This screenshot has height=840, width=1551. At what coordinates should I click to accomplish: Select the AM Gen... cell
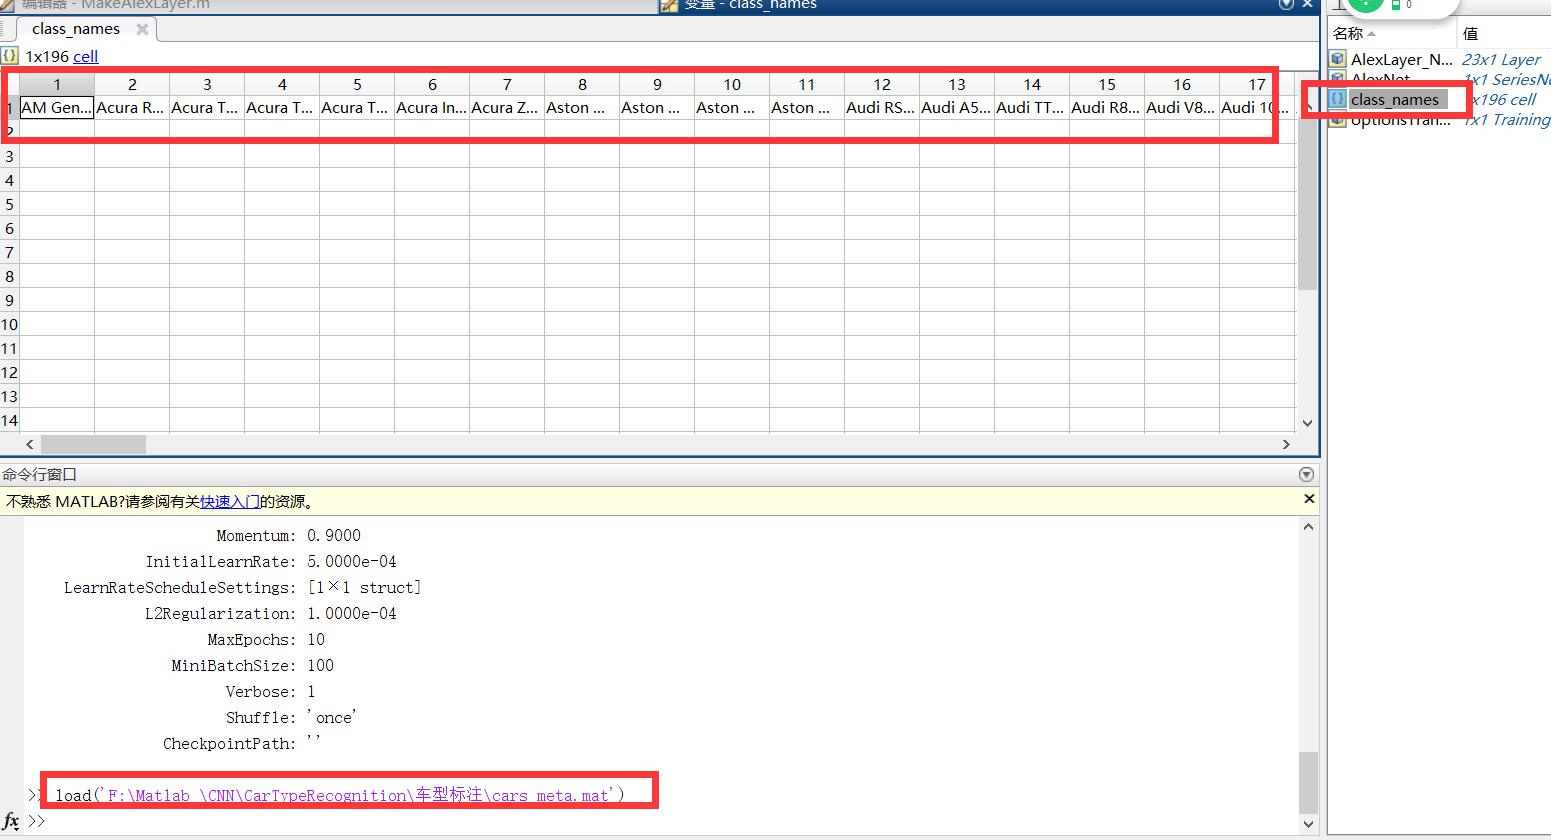tap(57, 108)
